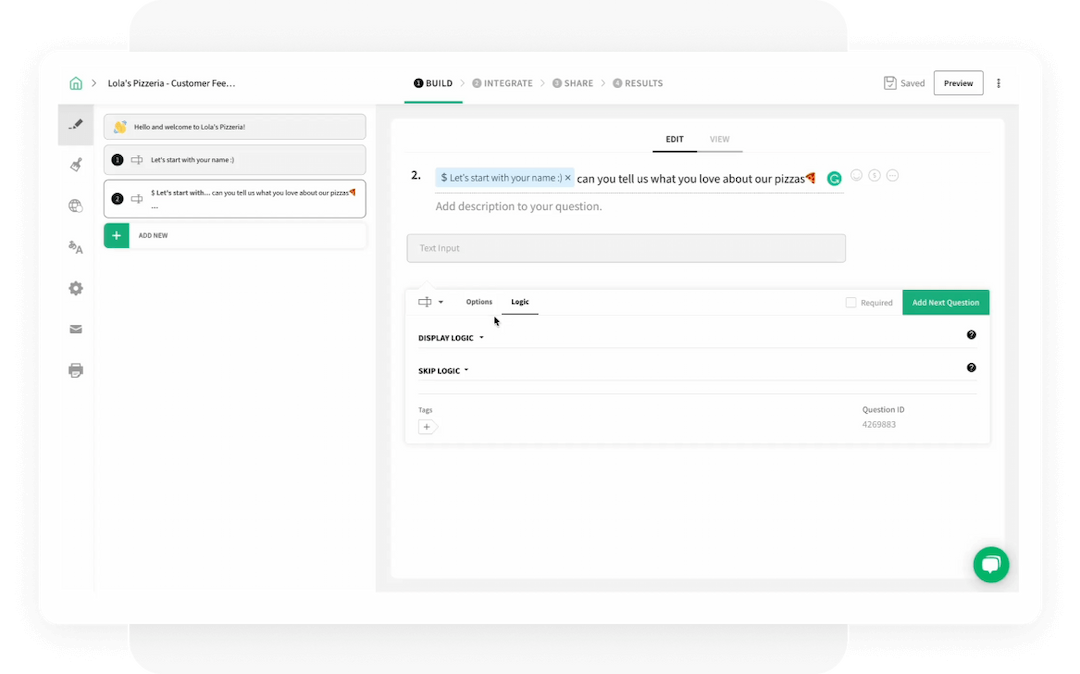The image size is (1080, 674).
Task: Open the translation icon in sidebar
Action: tap(76, 247)
